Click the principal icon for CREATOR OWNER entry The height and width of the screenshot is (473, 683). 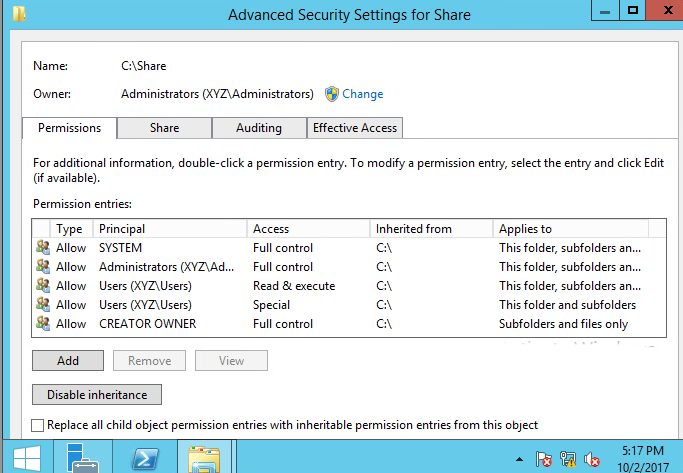pos(43,324)
